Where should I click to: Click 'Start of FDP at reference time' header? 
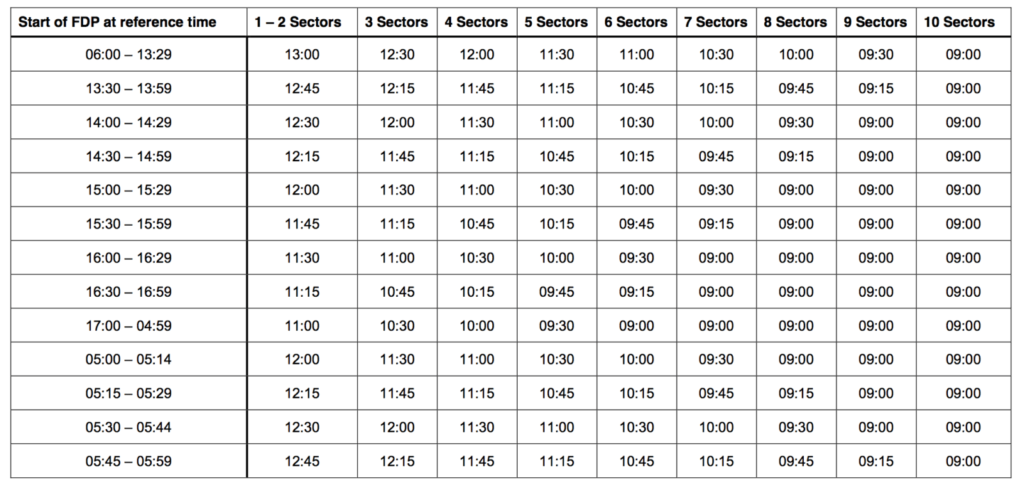pos(117,22)
